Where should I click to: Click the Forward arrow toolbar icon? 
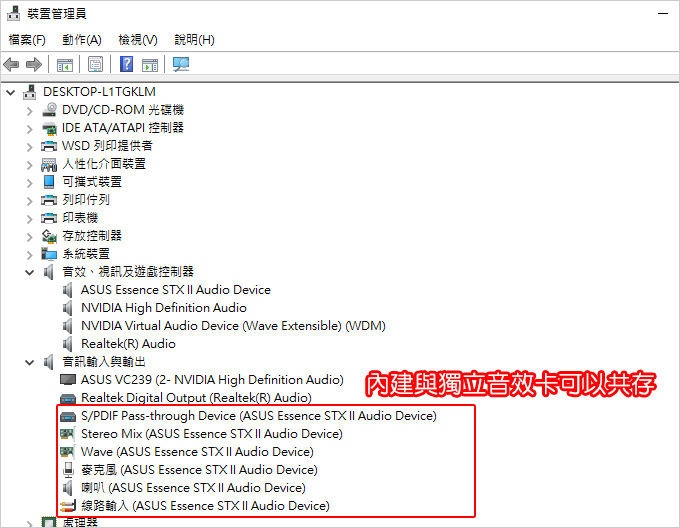pyautogui.click(x=34, y=65)
